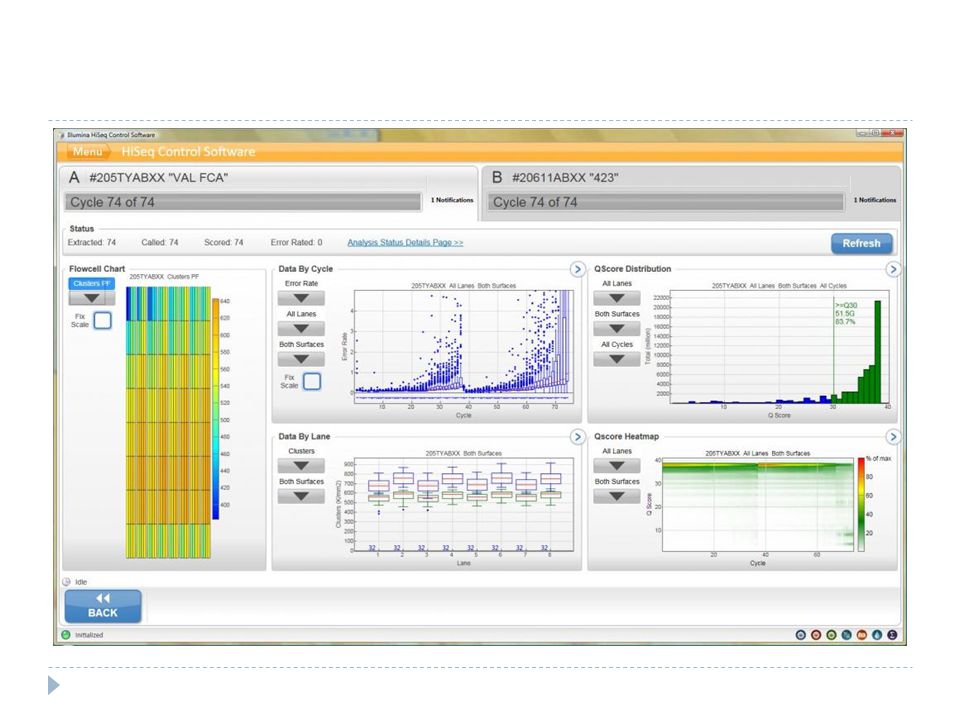Click the clock icon beside Idle

[67, 582]
